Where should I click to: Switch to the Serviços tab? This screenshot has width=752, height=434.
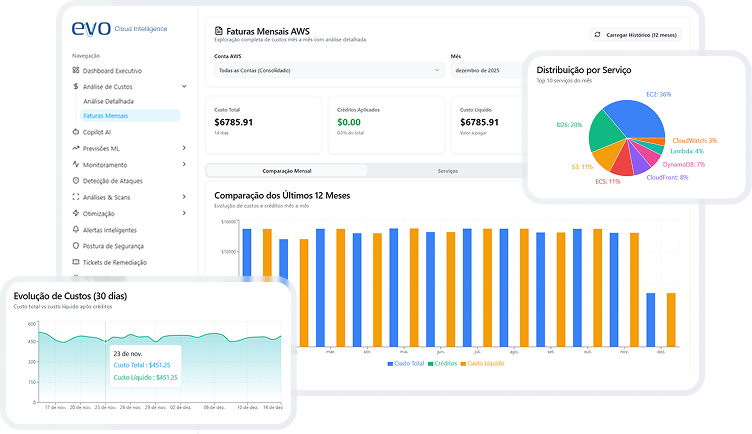pyautogui.click(x=447, y=171)
